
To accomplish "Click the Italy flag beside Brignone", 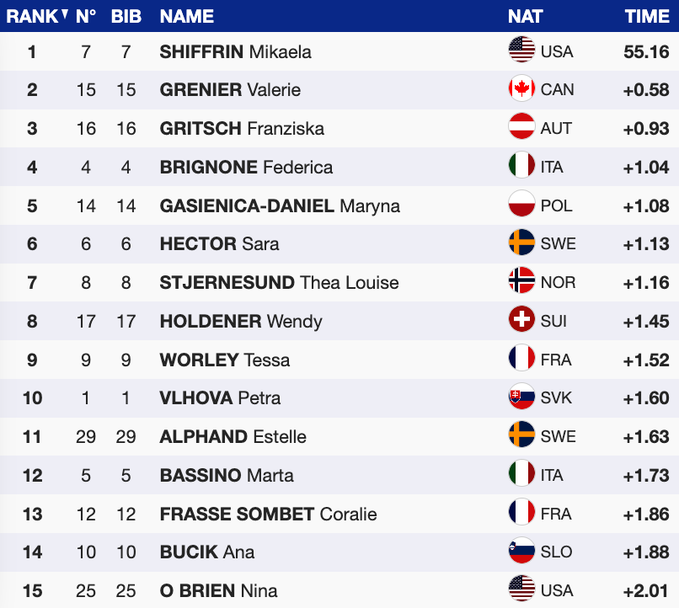I will (x=522, y=167).
